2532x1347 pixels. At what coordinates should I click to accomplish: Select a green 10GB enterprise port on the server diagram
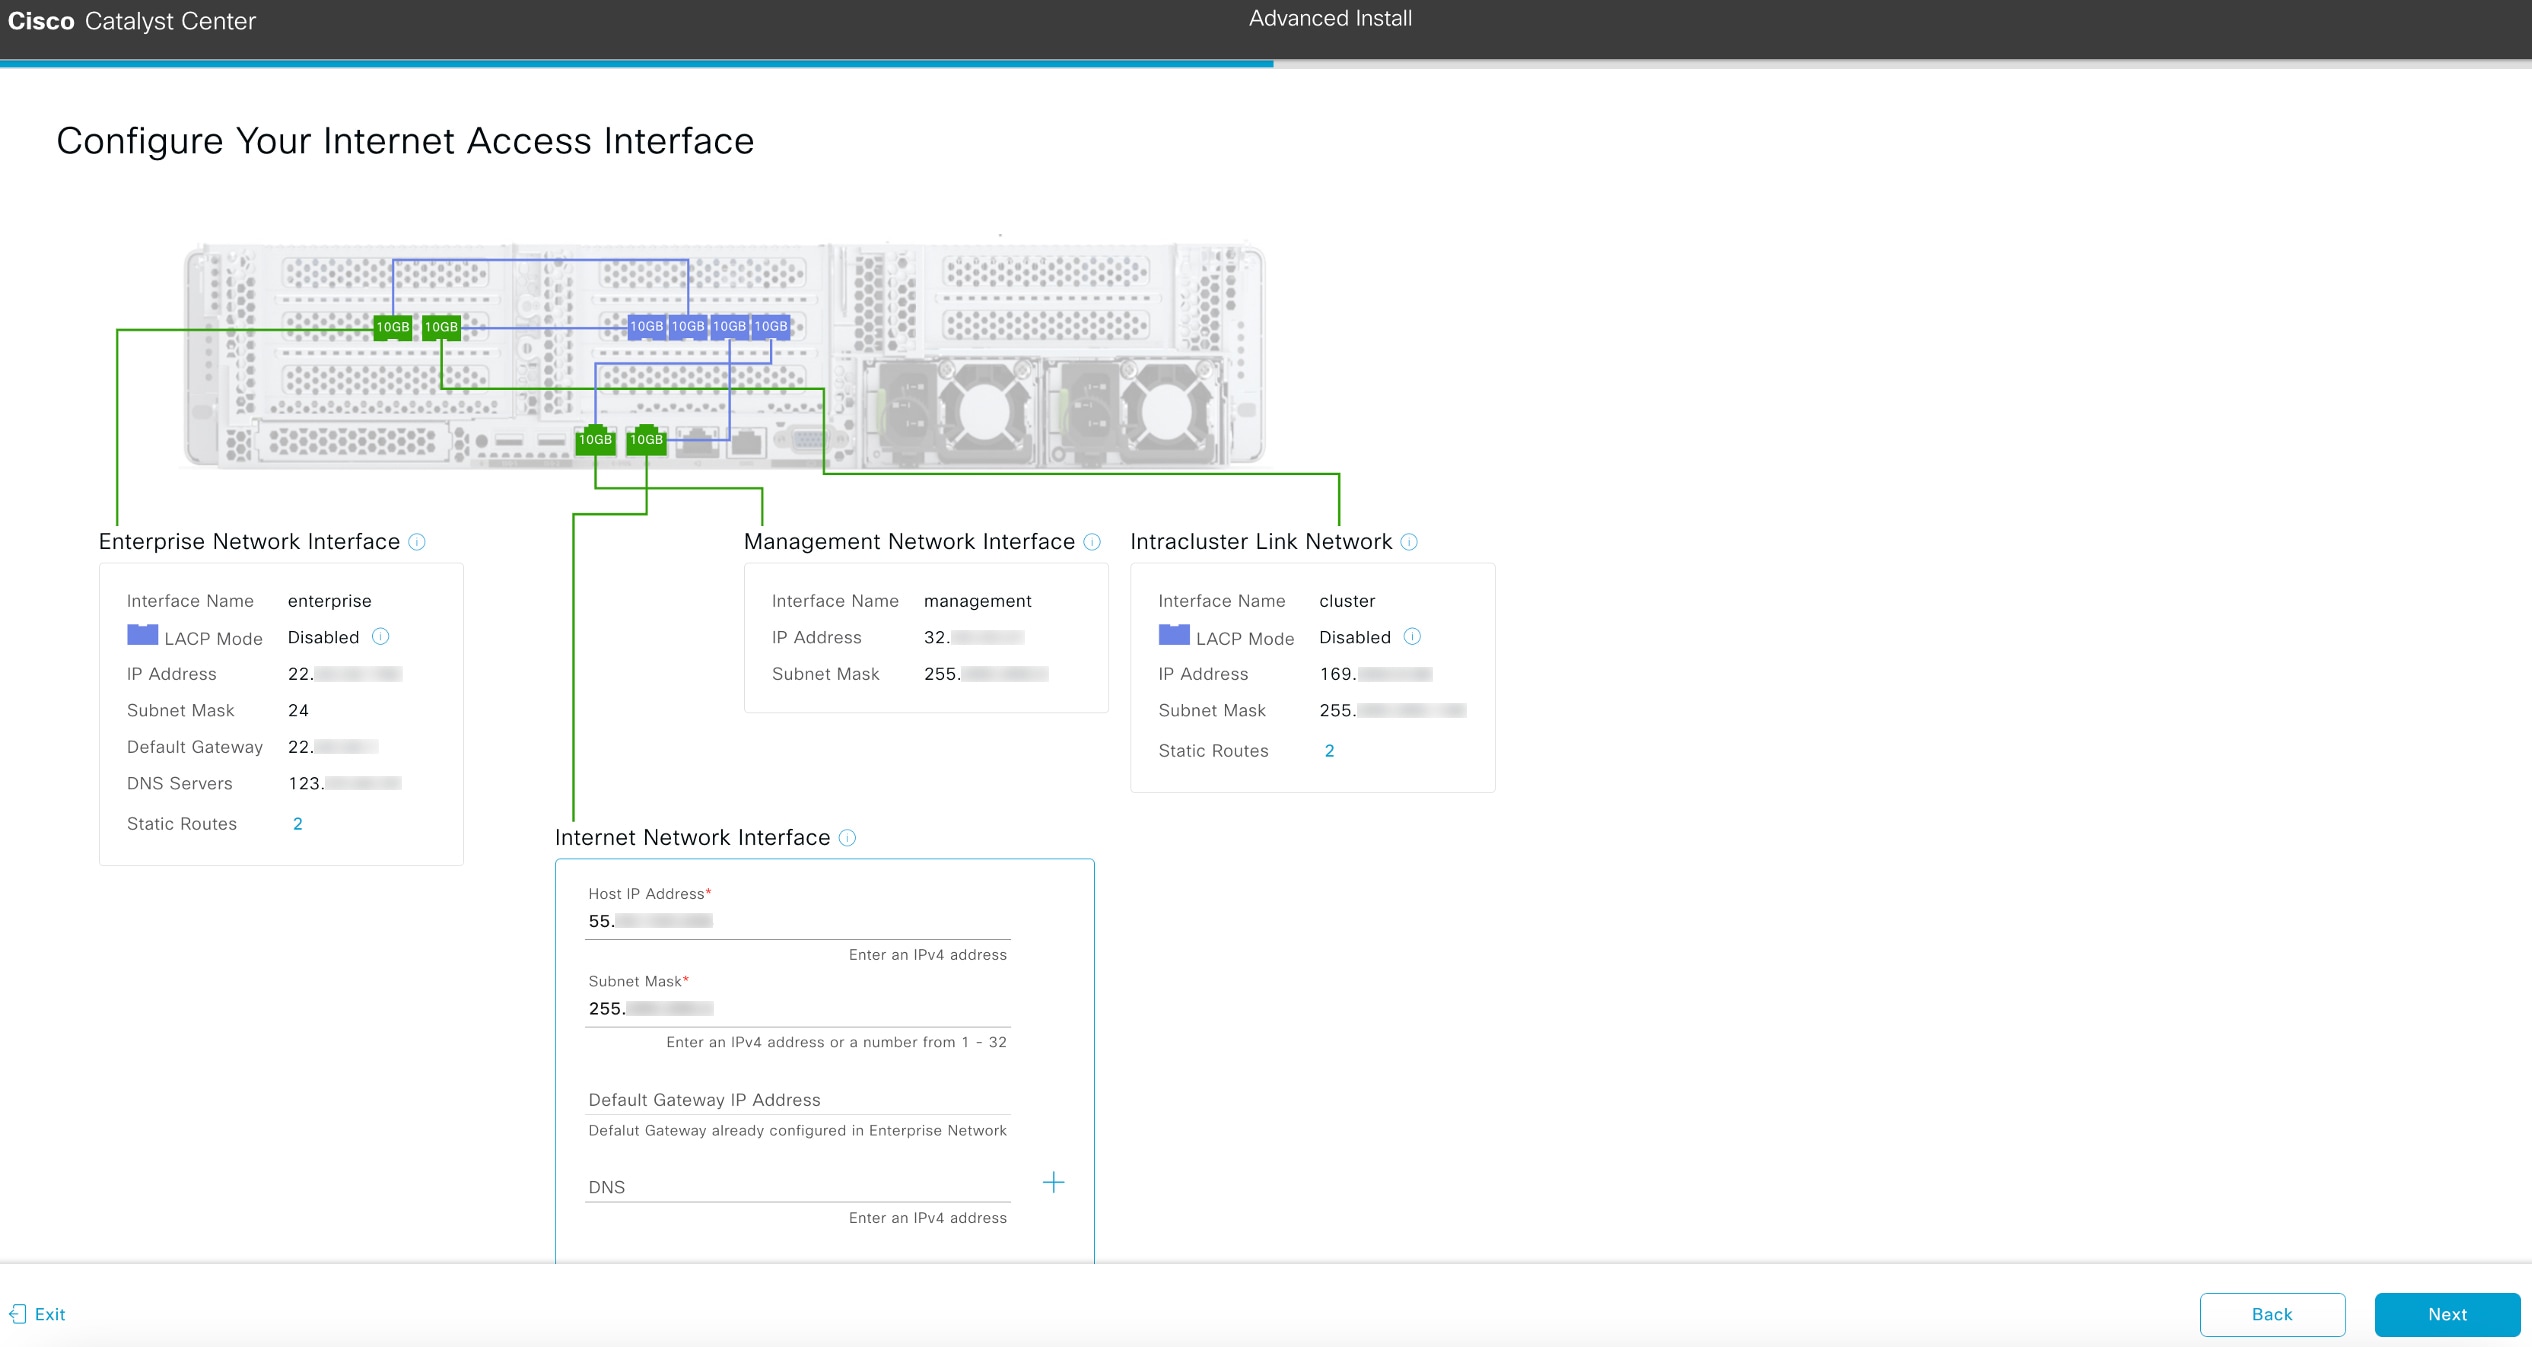point(392,326)
